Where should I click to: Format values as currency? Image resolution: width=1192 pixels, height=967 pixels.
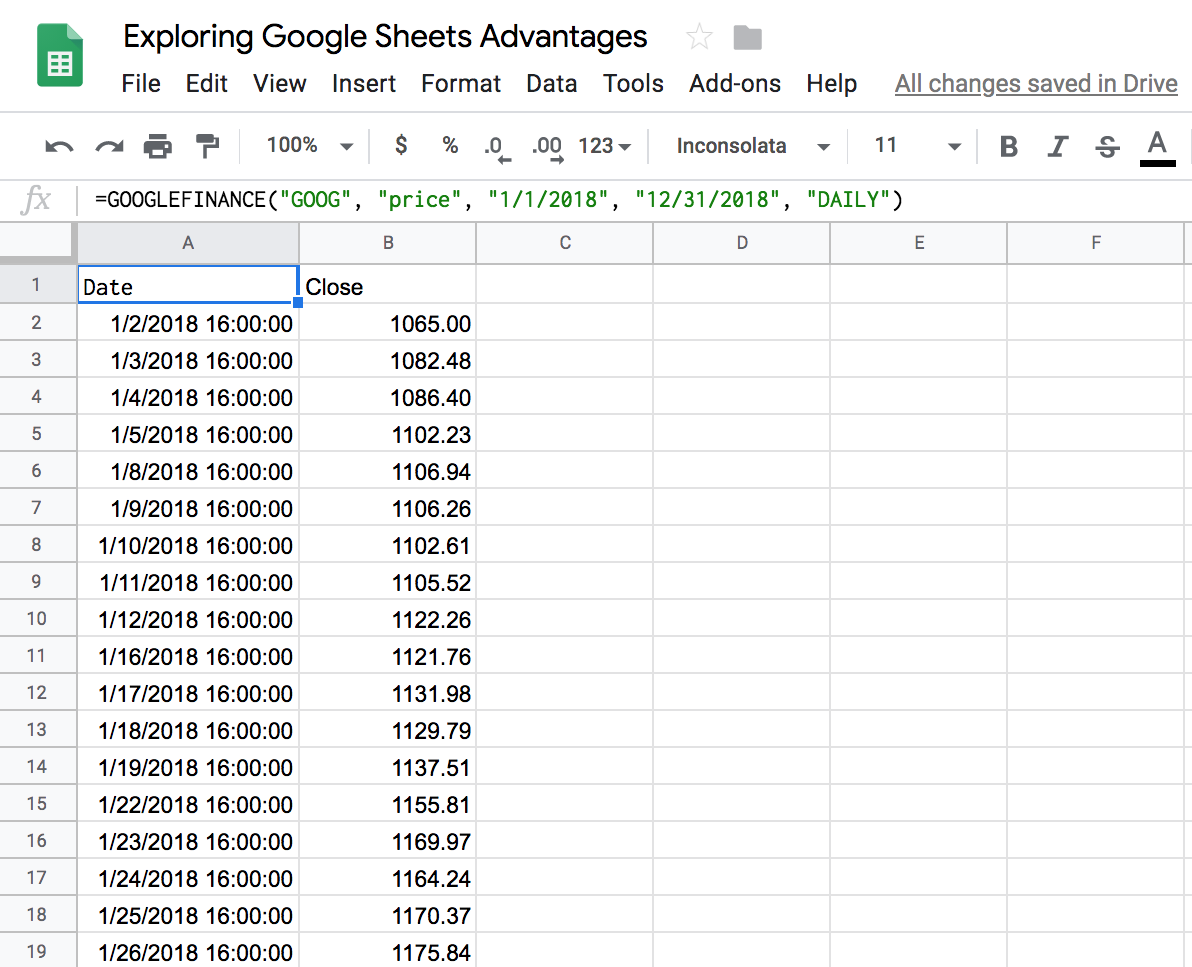coord(400,145)
